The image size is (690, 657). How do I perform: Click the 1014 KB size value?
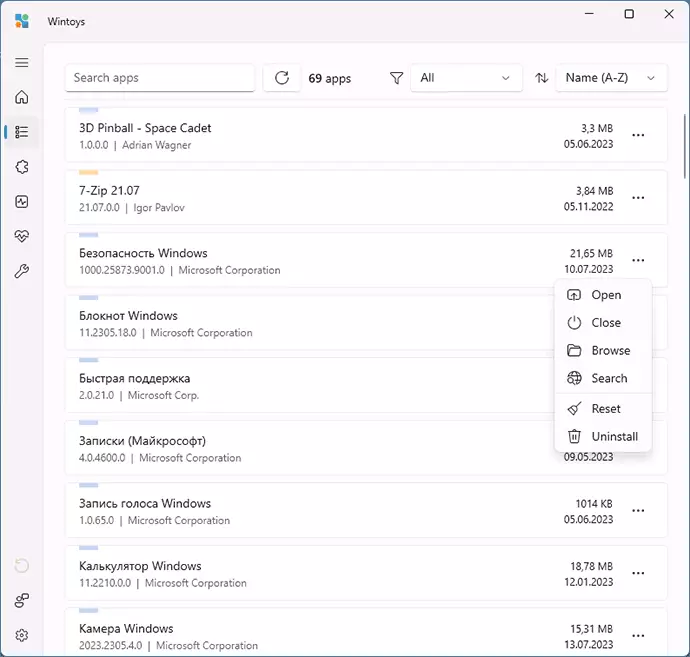[x=594, y=503]
